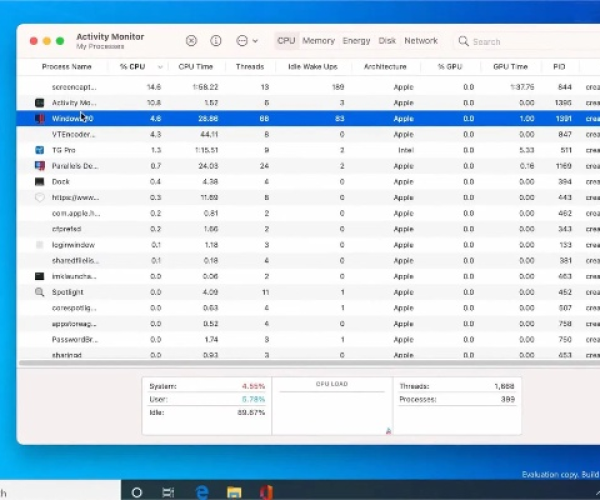Select the TG Pro process icon
This screenshot has width=600, height=500.
coord(40,150)
